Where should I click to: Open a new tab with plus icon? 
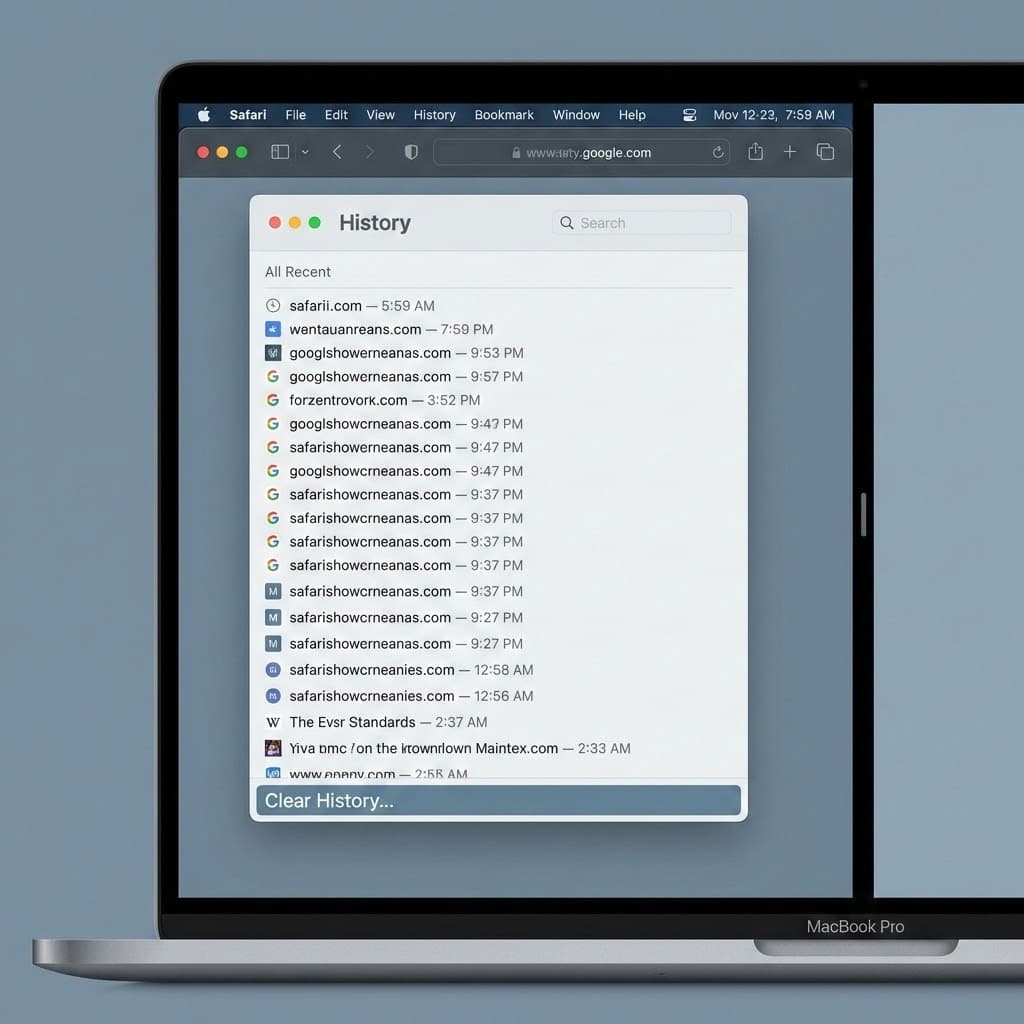click(x=790, y=152)
